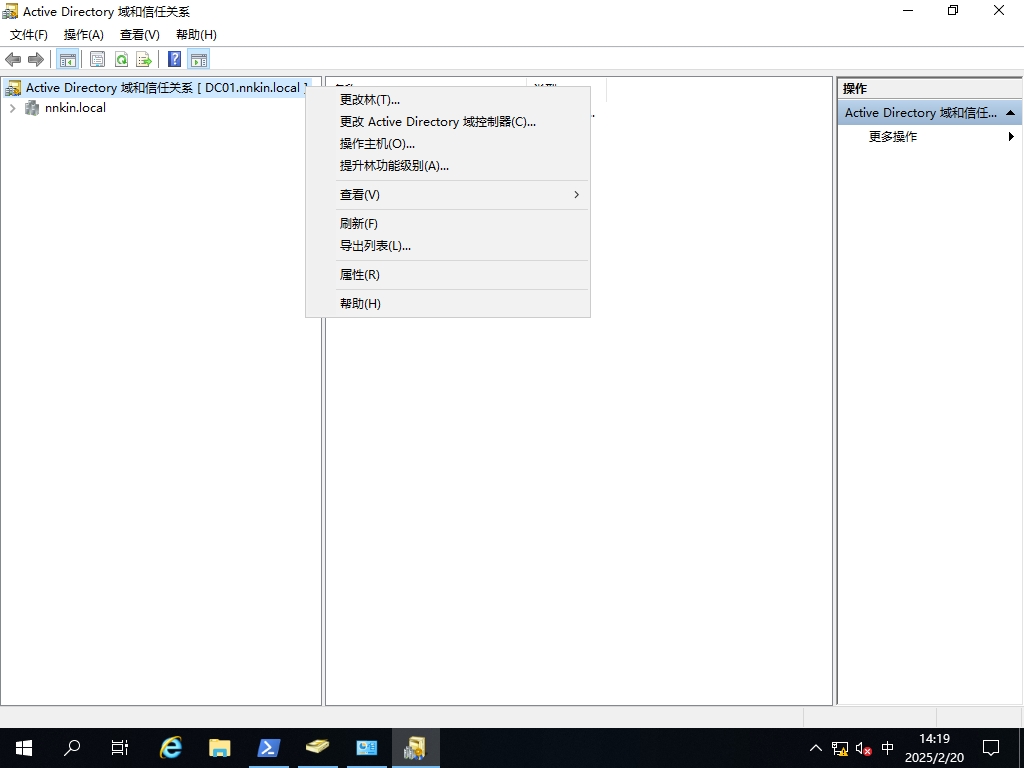
Task: Click the blue Help question-mark icon
Action: coord(174,59)
